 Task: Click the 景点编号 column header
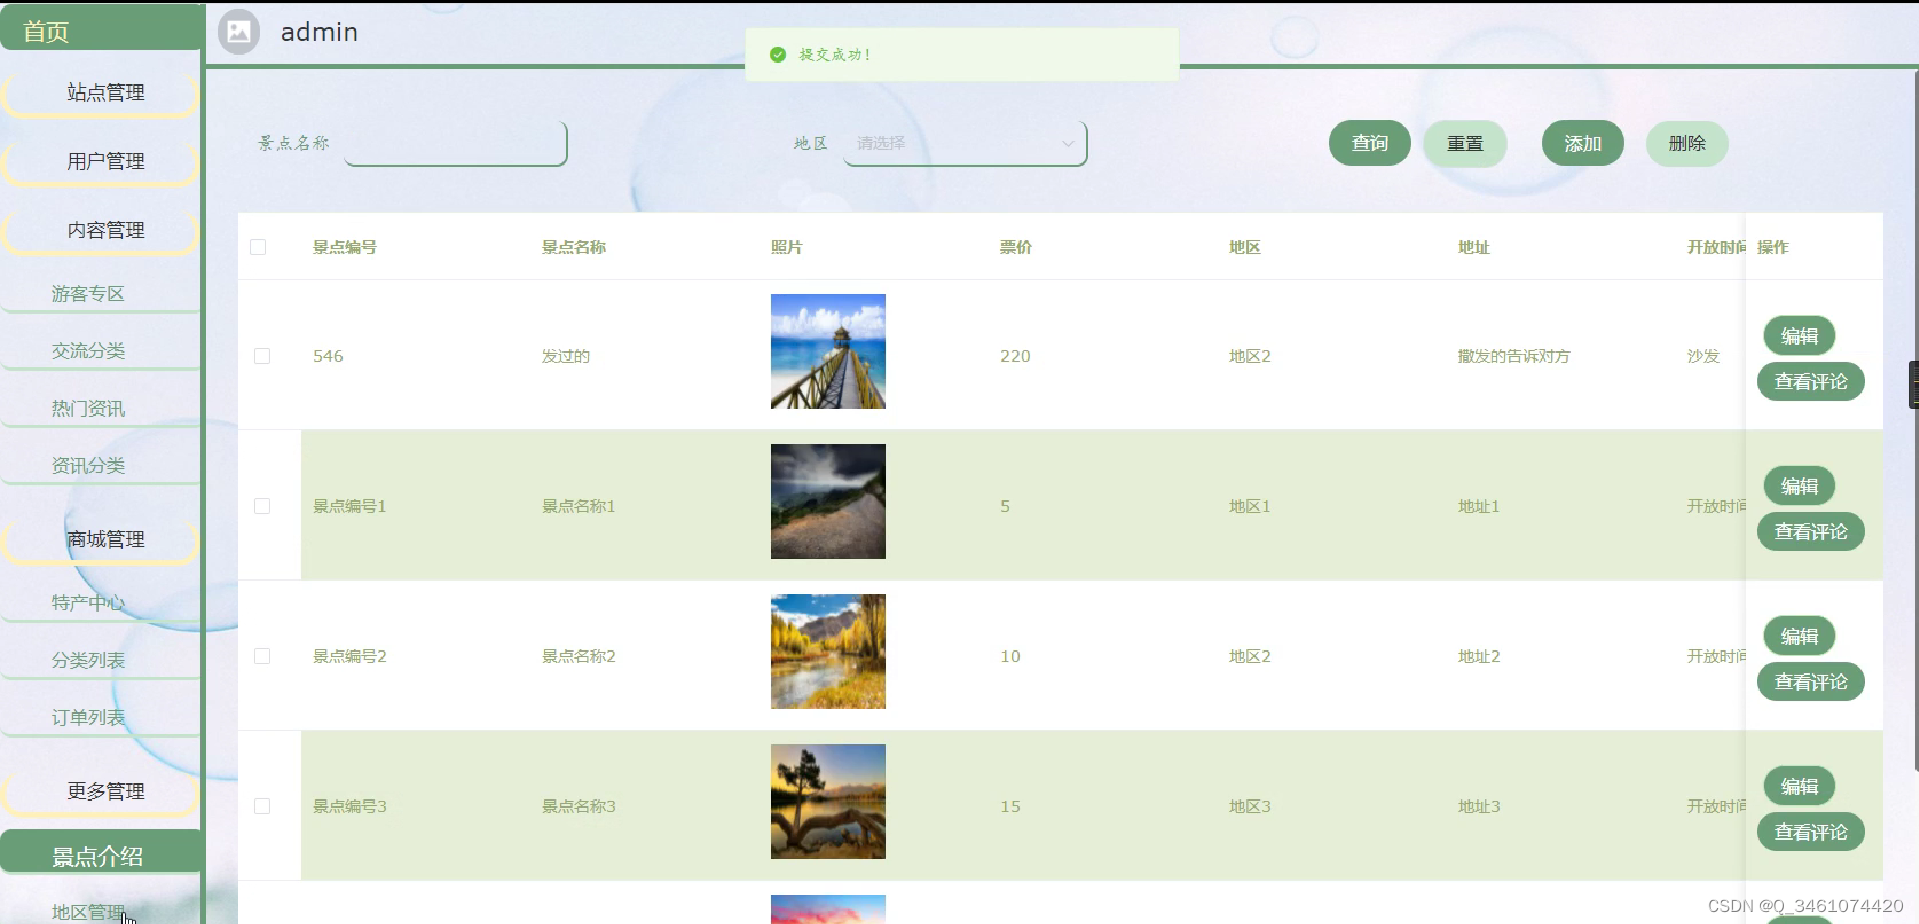(x=345, y=247)
